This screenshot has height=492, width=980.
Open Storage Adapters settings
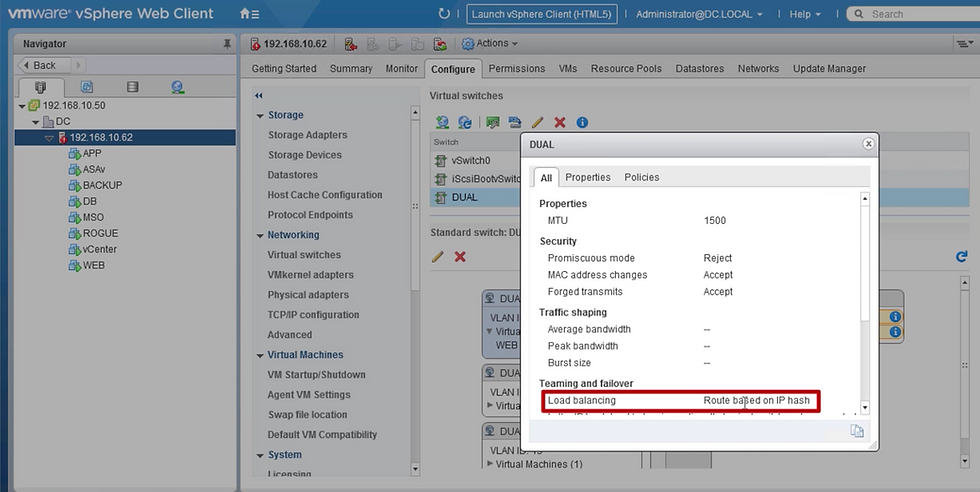click(x=308, y=135)
